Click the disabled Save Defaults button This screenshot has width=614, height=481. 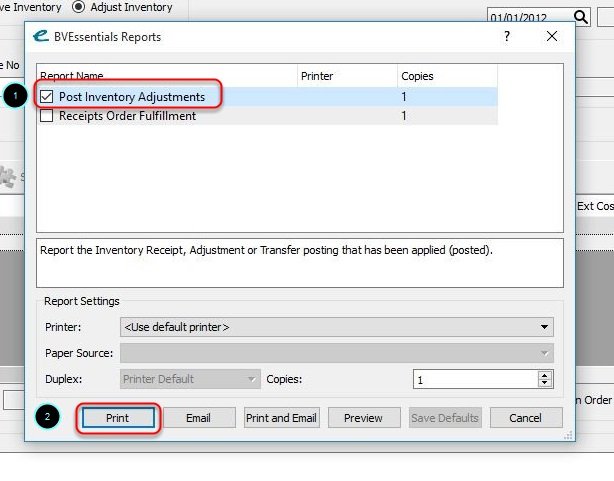point(445,418)
